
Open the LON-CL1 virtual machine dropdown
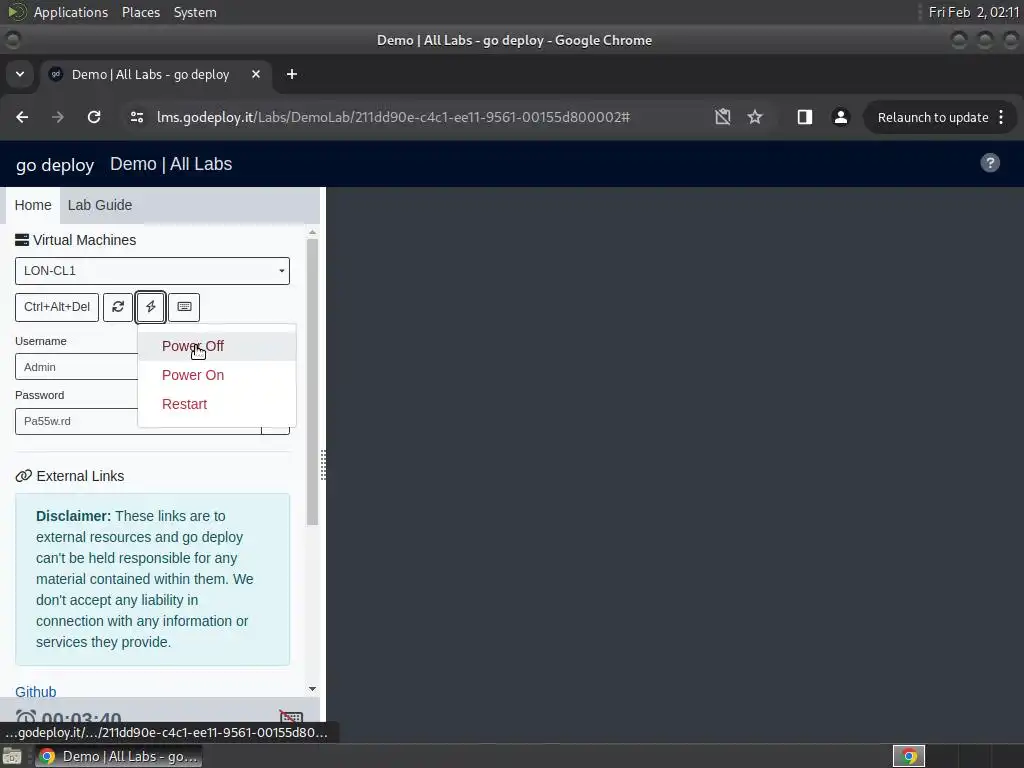tap(152, 271)
